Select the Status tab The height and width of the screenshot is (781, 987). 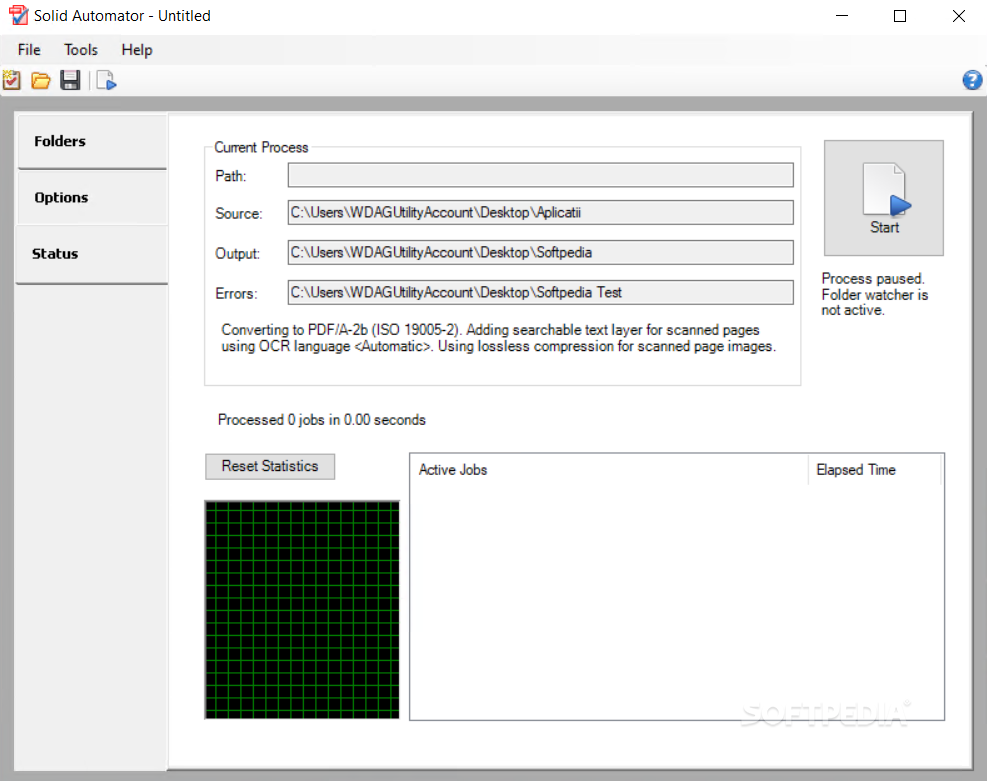[92, 254]
